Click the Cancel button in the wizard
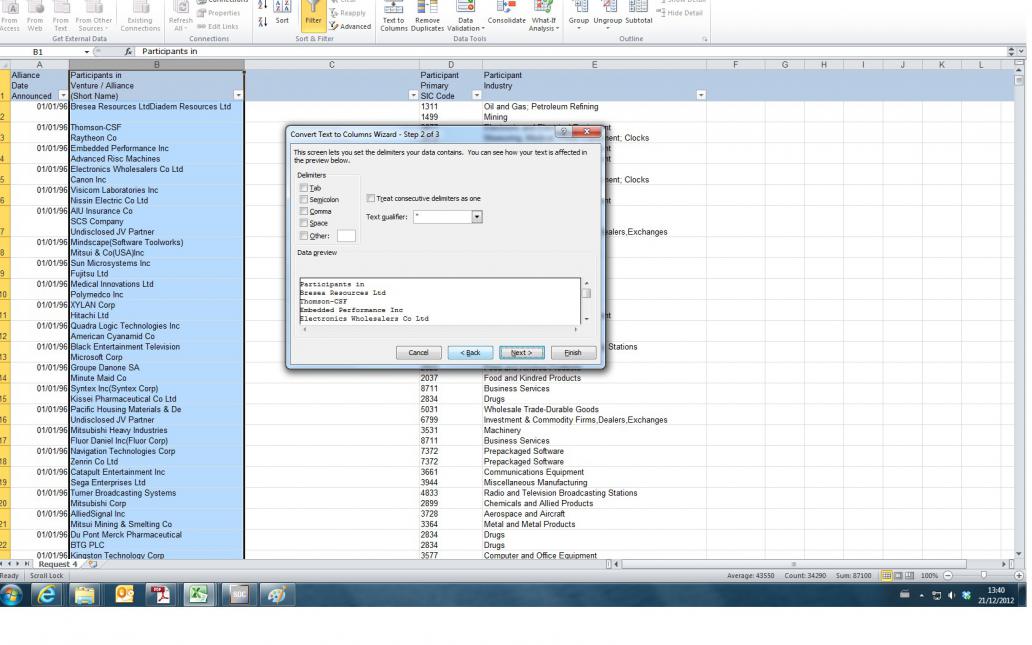 [419, 353]
